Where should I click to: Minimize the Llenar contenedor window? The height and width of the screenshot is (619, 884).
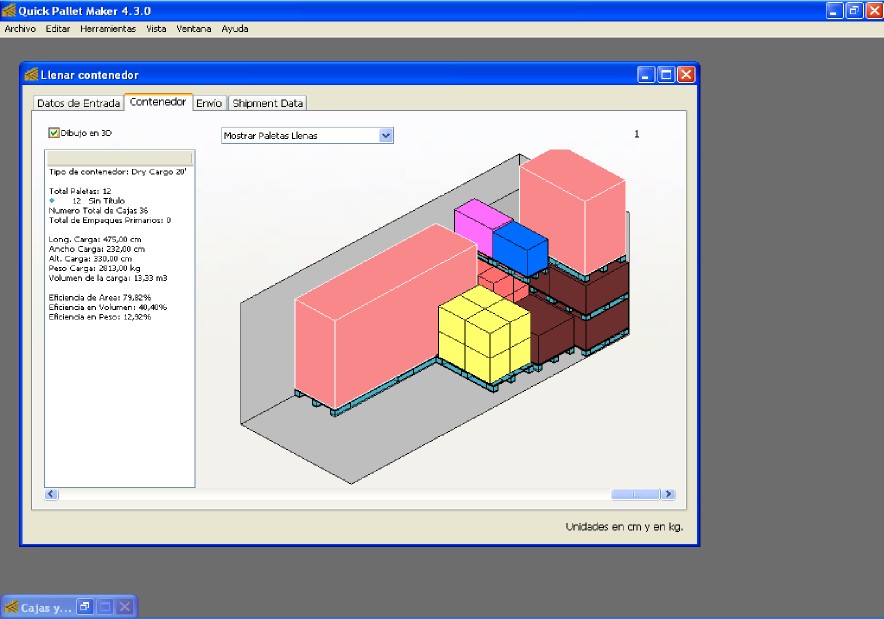coord(646,74)
